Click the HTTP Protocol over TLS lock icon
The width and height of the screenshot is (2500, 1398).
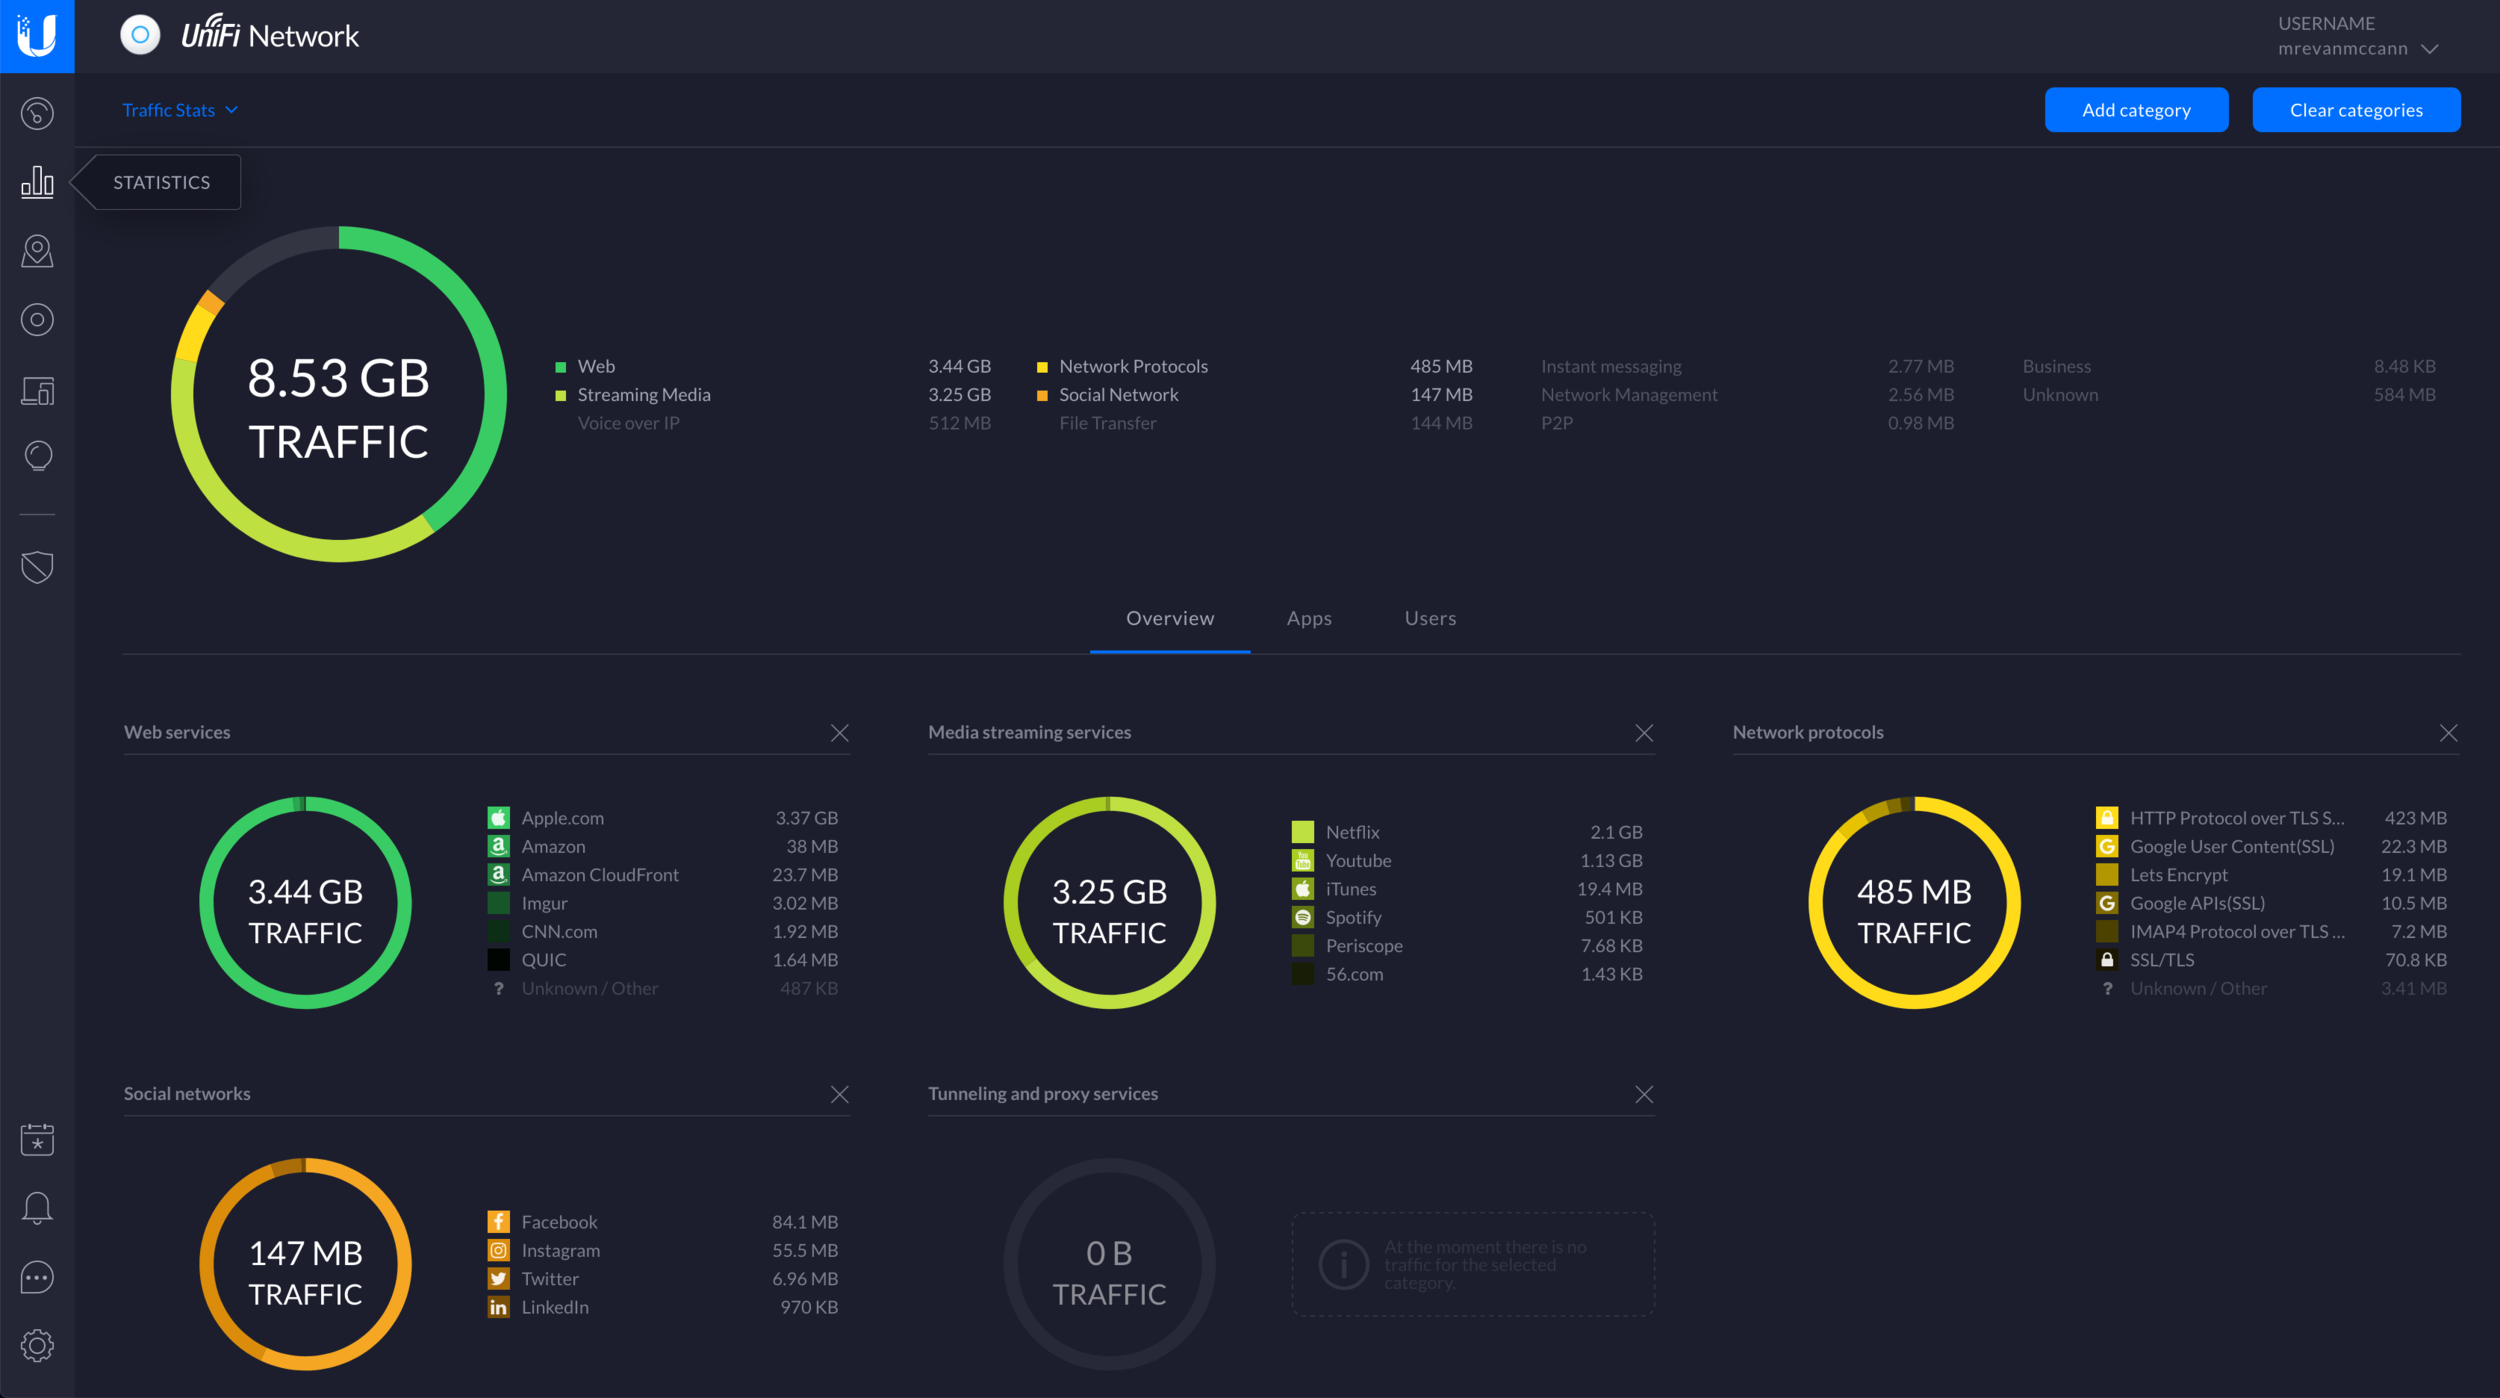pos(2106,817)
